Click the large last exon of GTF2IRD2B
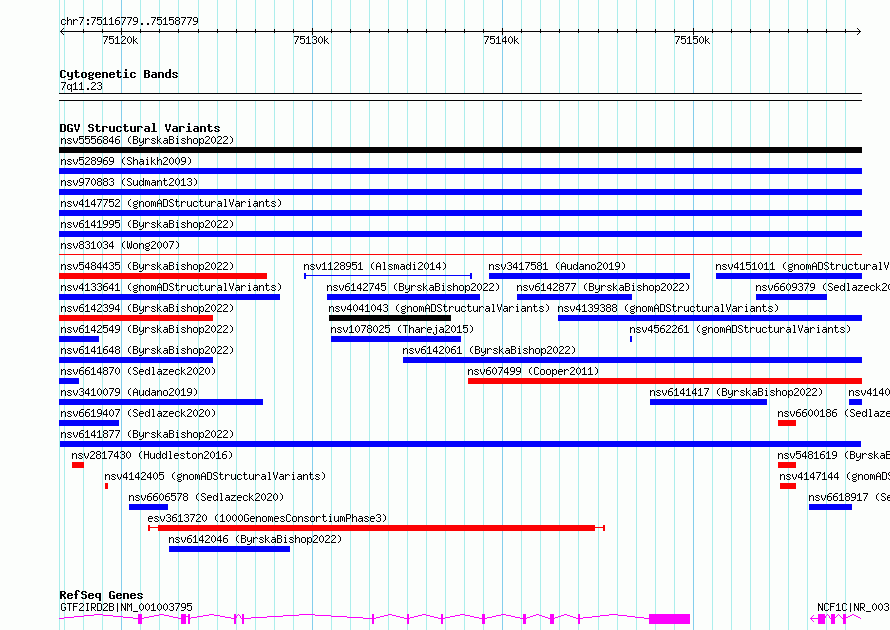 point(670,619)
